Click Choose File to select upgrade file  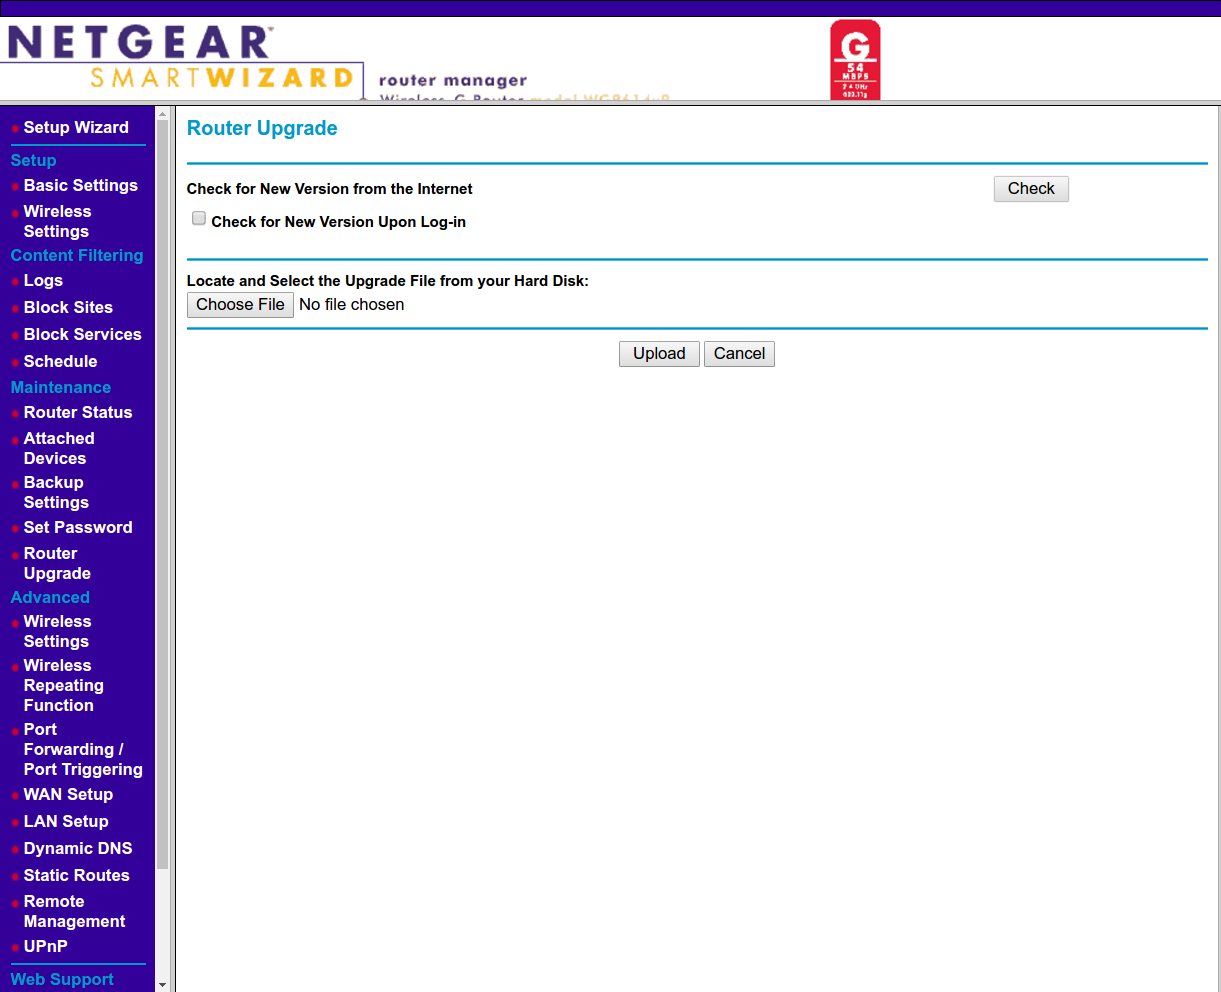pyautogui.click(x=240, y=305)
